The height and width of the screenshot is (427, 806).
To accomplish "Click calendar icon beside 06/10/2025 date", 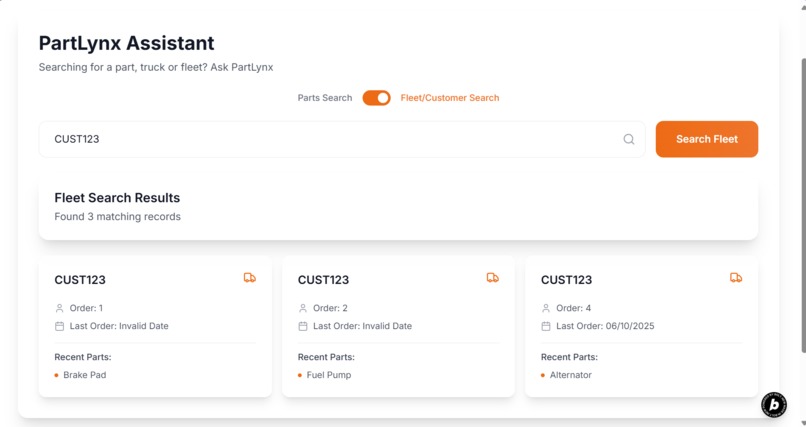I will click(x=546, y=326).
